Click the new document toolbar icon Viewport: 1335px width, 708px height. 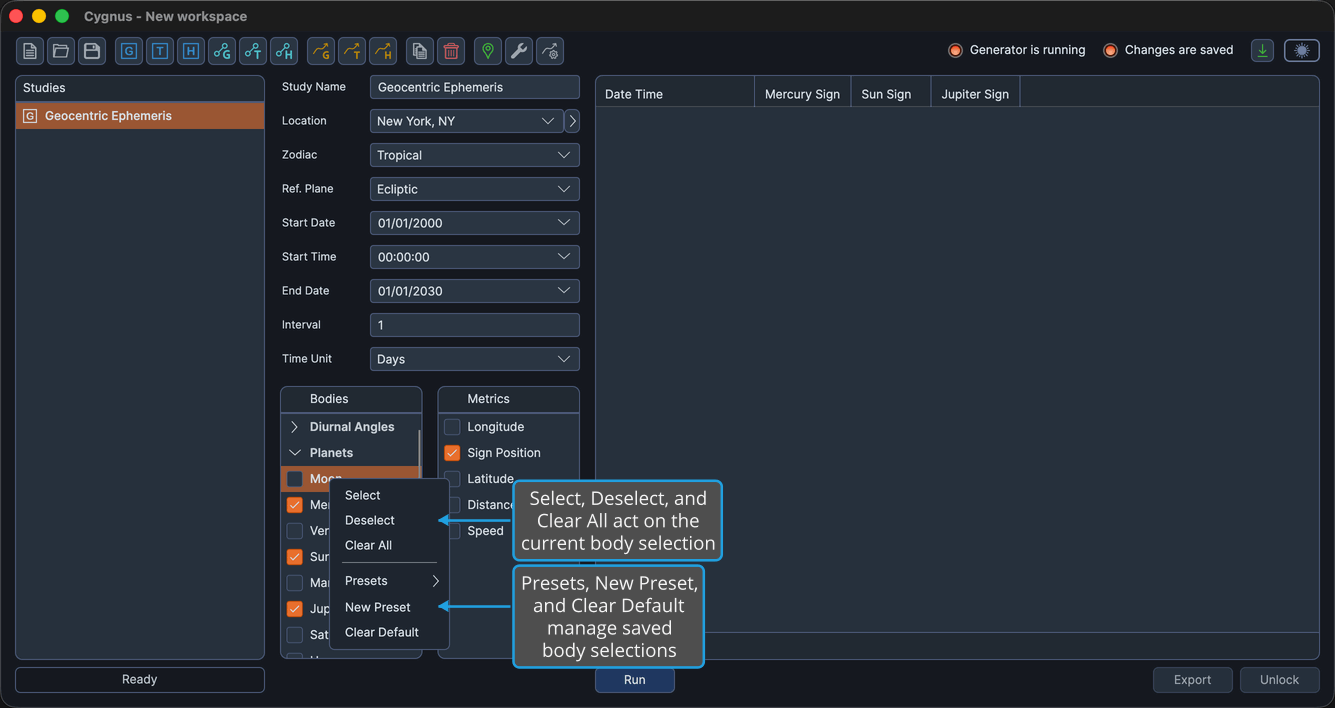30,51
